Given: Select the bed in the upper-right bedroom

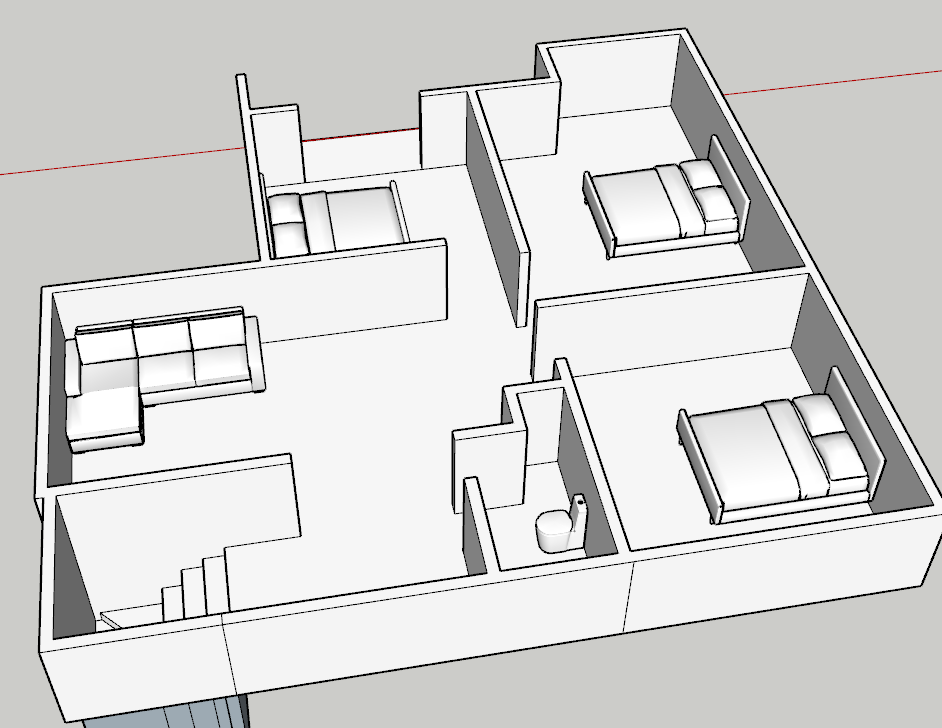Looking at the screenshot, I should 640,205.
